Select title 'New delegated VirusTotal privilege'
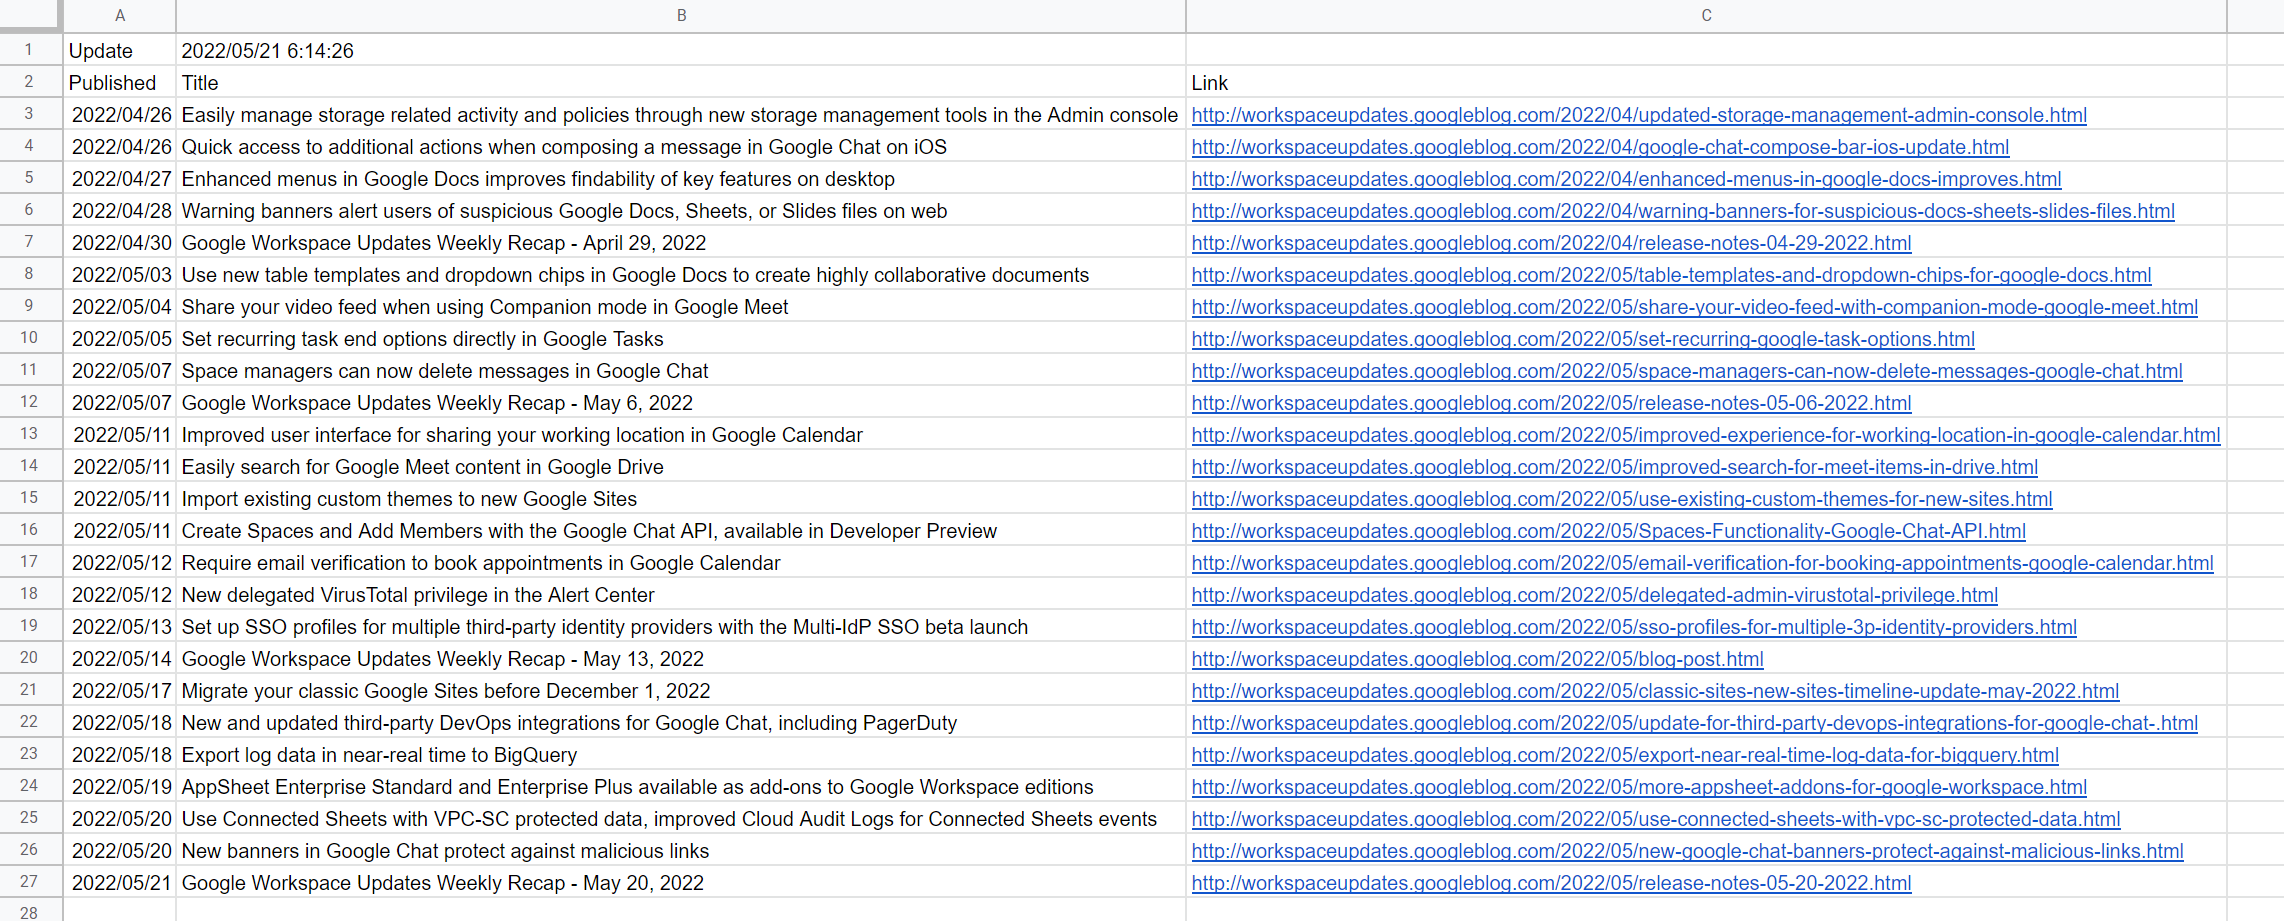The width and height of the screenshot is (2284, 921). pos(681,594)
